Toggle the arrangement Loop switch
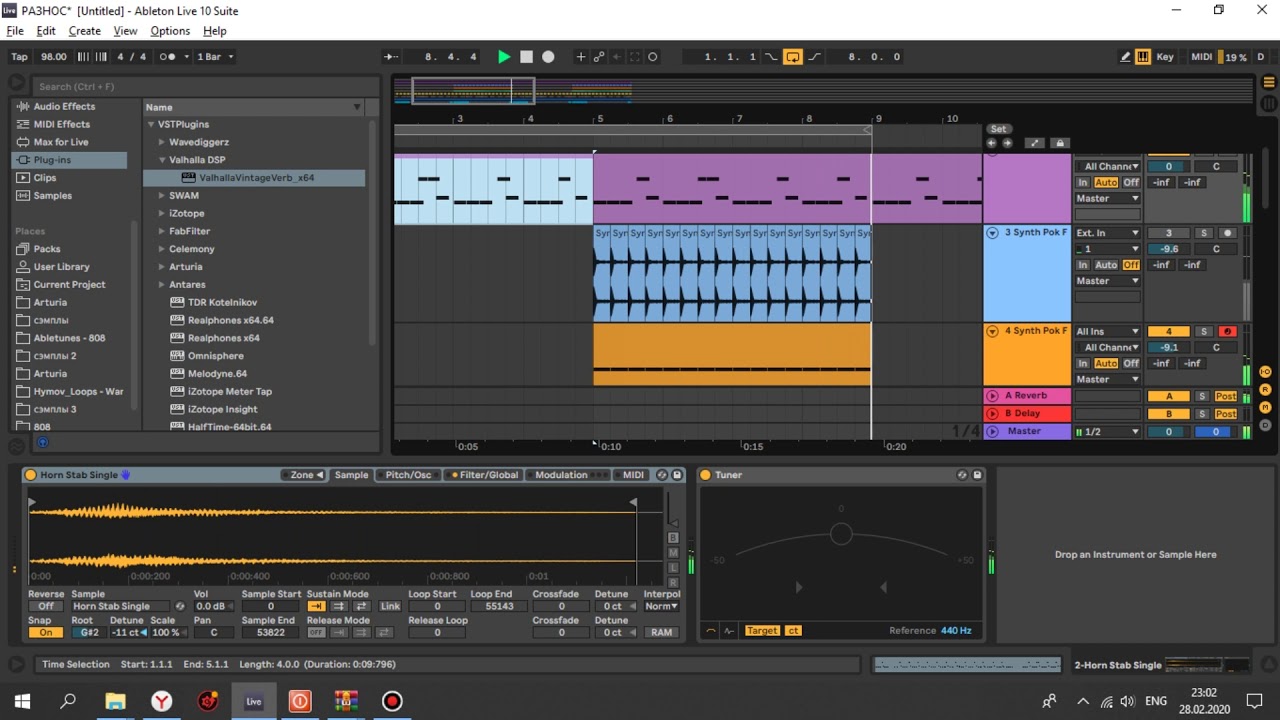Image resolution: width=1280 pixels, height=720 pixels. point(792,57)
